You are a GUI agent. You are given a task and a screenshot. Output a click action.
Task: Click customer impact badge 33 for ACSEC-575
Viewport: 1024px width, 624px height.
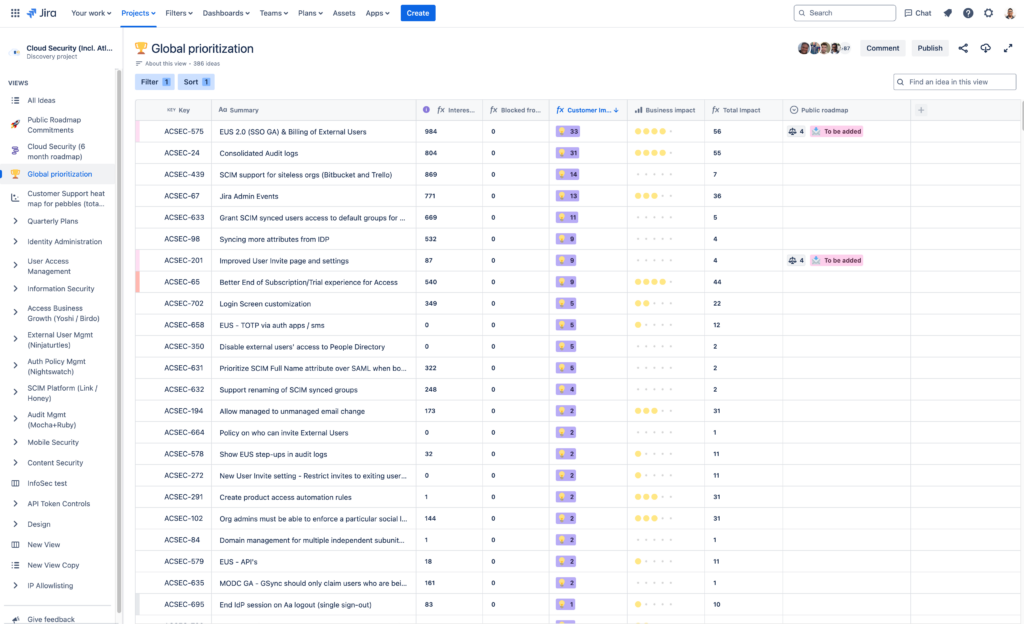(x=567, y=131)
